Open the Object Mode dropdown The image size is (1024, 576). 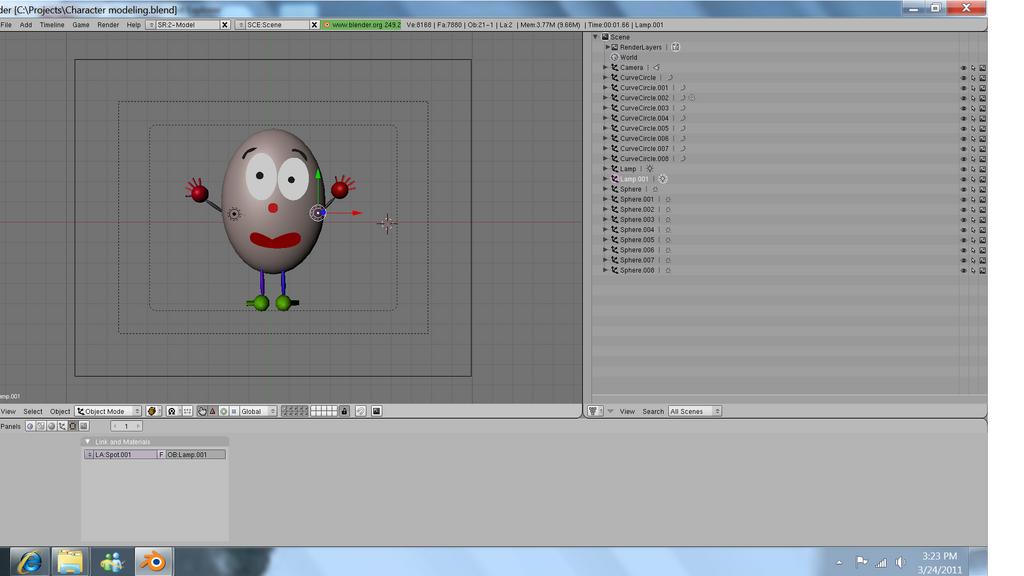pyautogui.click(x=108, y=411)
